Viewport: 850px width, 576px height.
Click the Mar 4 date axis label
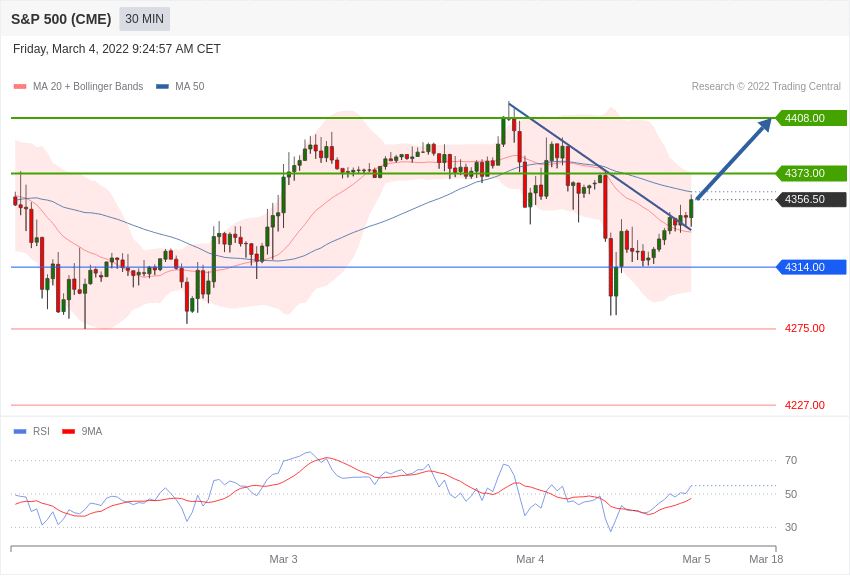[x=530, y=559]
